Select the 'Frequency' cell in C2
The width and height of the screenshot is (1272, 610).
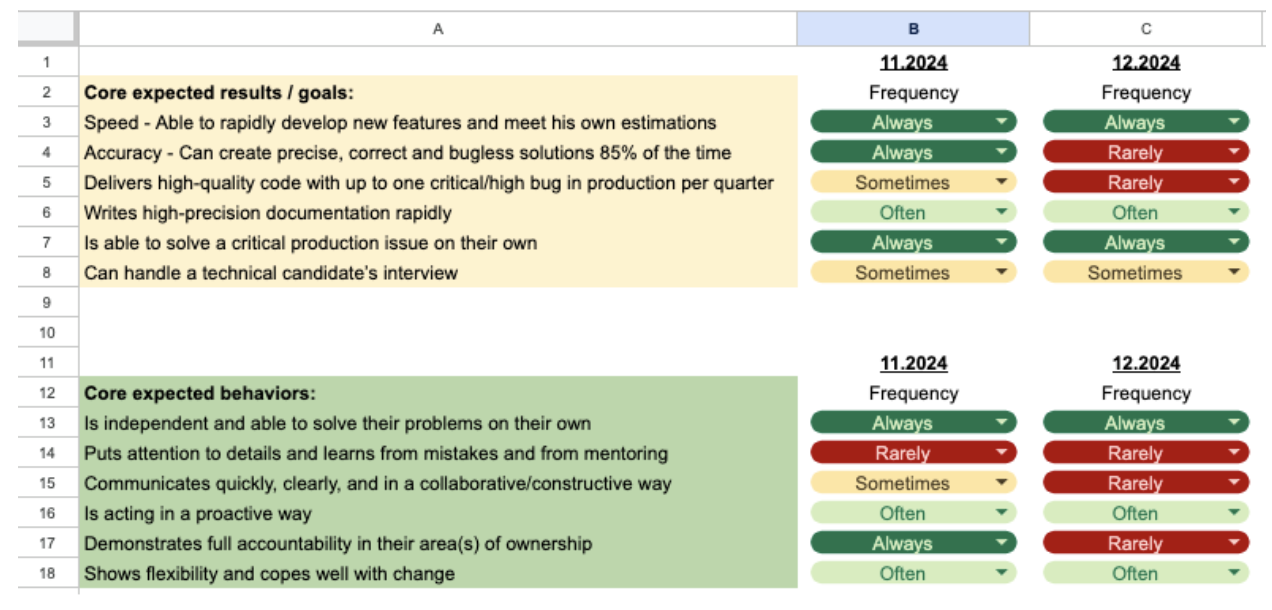click(1146, 92)
